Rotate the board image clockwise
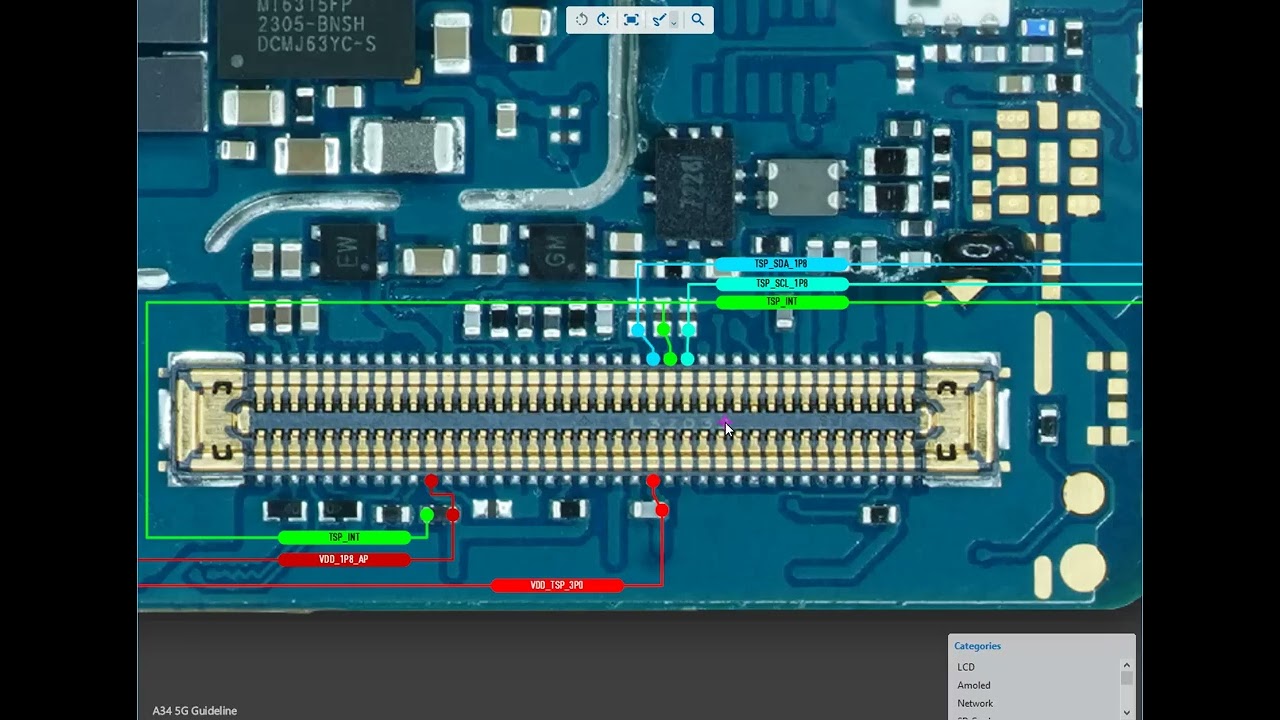The image size is (1280, 720). pos(603,19)
